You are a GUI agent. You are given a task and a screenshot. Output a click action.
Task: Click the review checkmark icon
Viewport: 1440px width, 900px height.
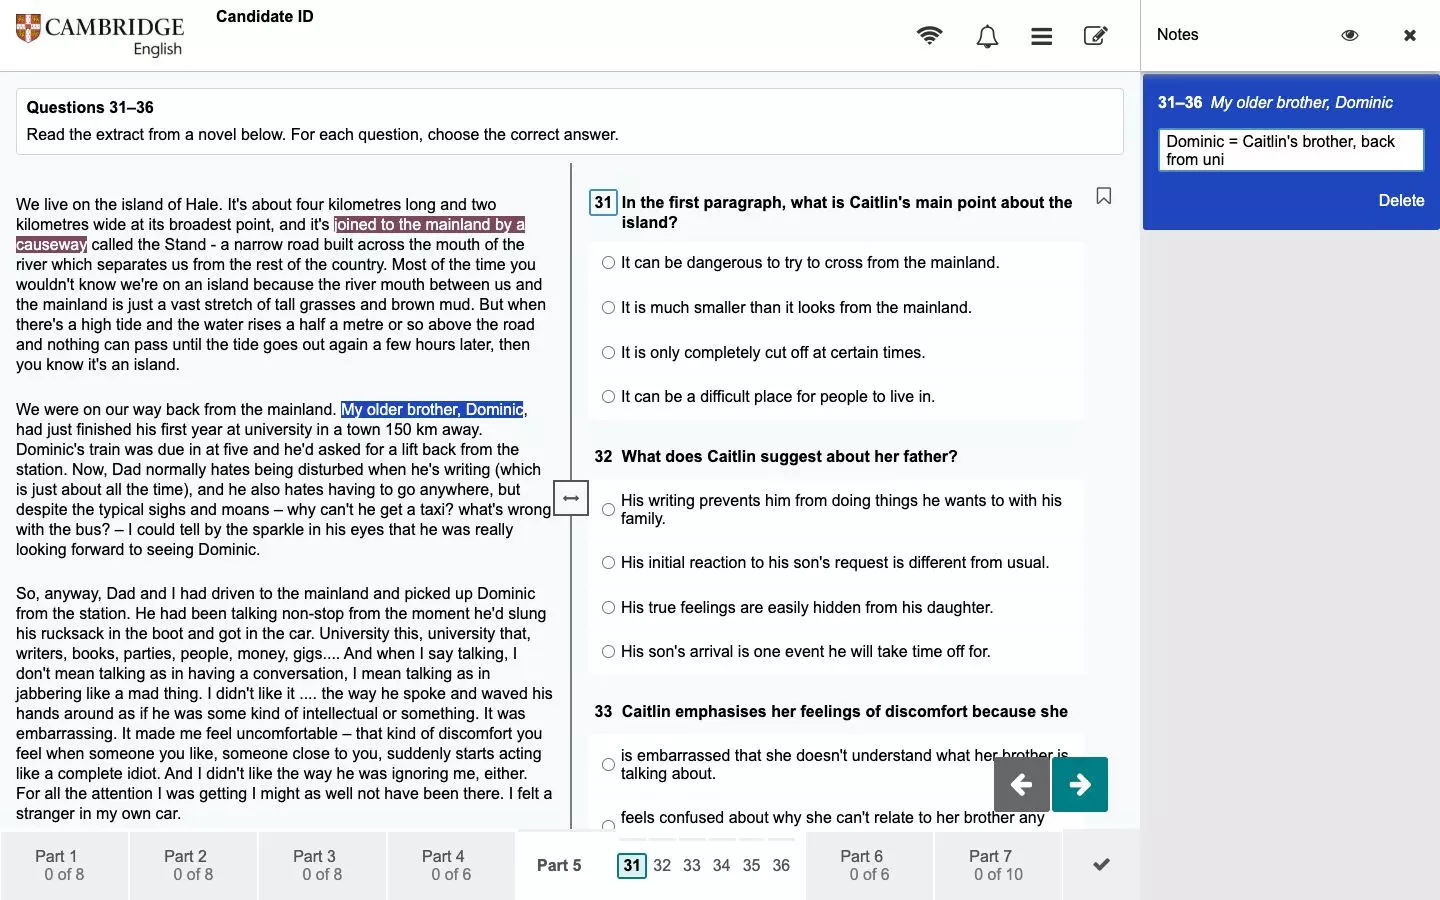tap(1101, 865)
